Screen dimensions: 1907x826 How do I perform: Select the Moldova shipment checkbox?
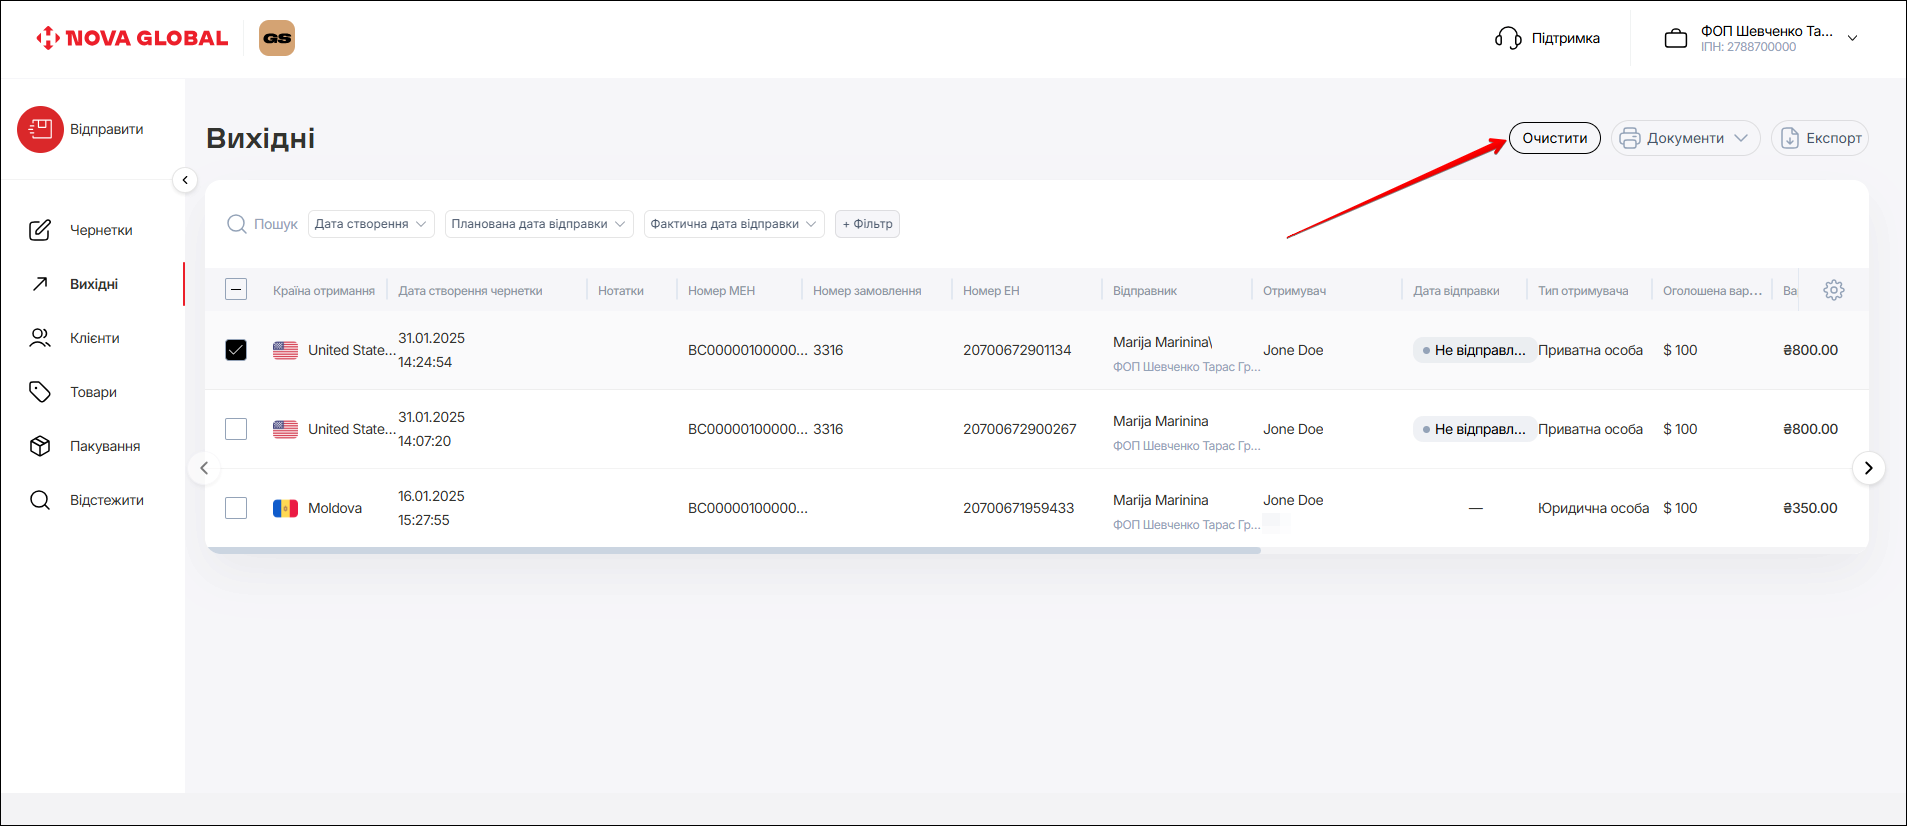coord(236,508)
